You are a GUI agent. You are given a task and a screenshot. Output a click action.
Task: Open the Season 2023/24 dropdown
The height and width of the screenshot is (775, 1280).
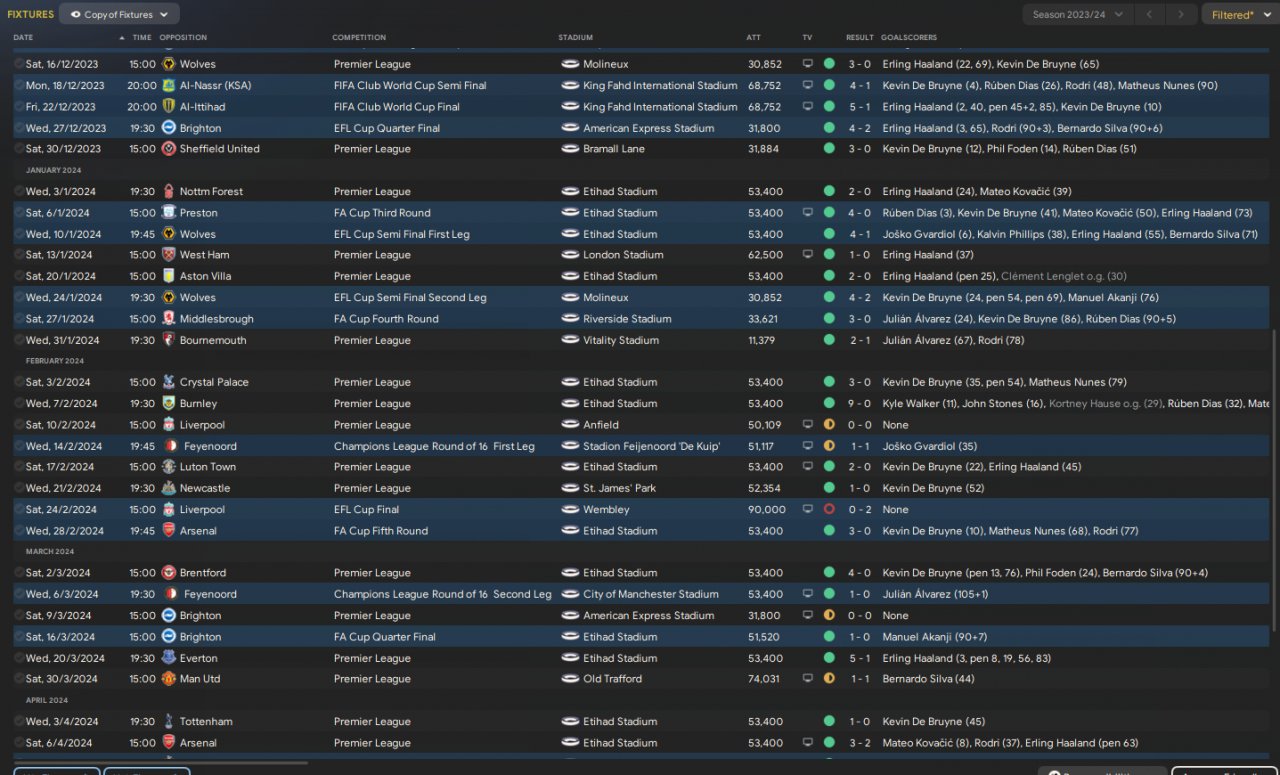tap(1078, 14)
